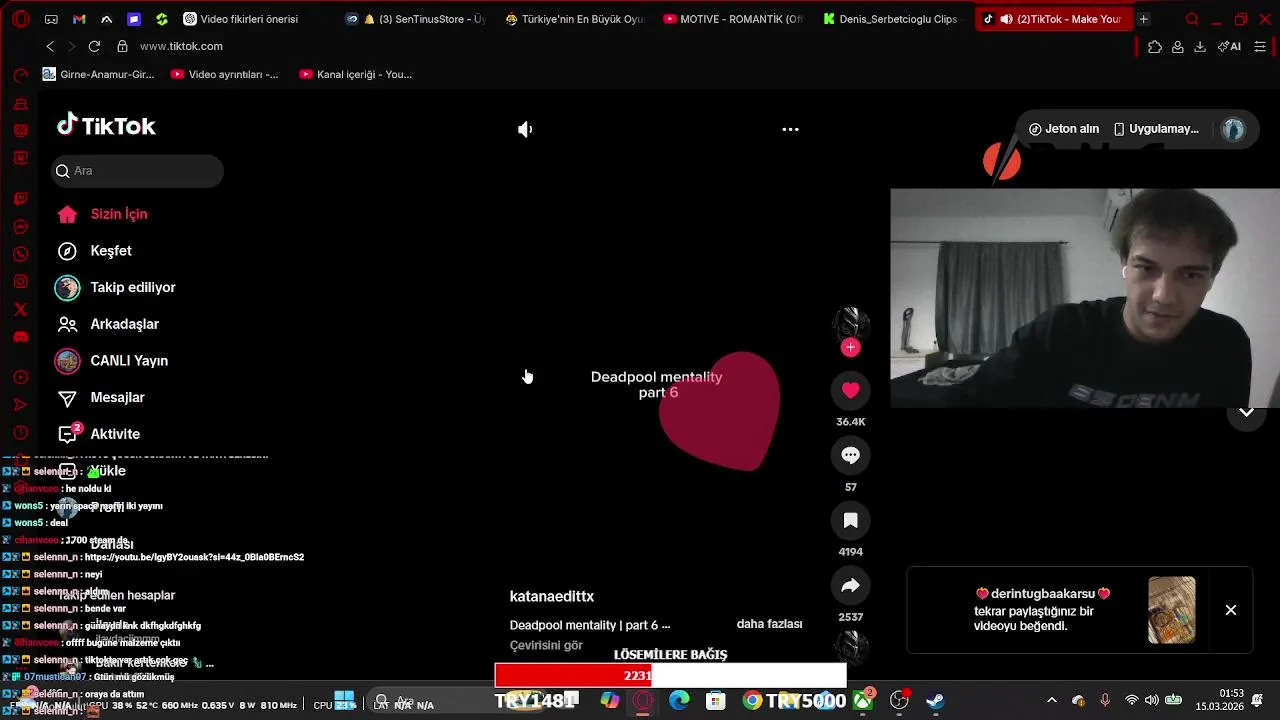Viewport: 1280px width, 720px height.
Task: Open WhatsApp from the Opera sidebar
Action: click(20, 254)
